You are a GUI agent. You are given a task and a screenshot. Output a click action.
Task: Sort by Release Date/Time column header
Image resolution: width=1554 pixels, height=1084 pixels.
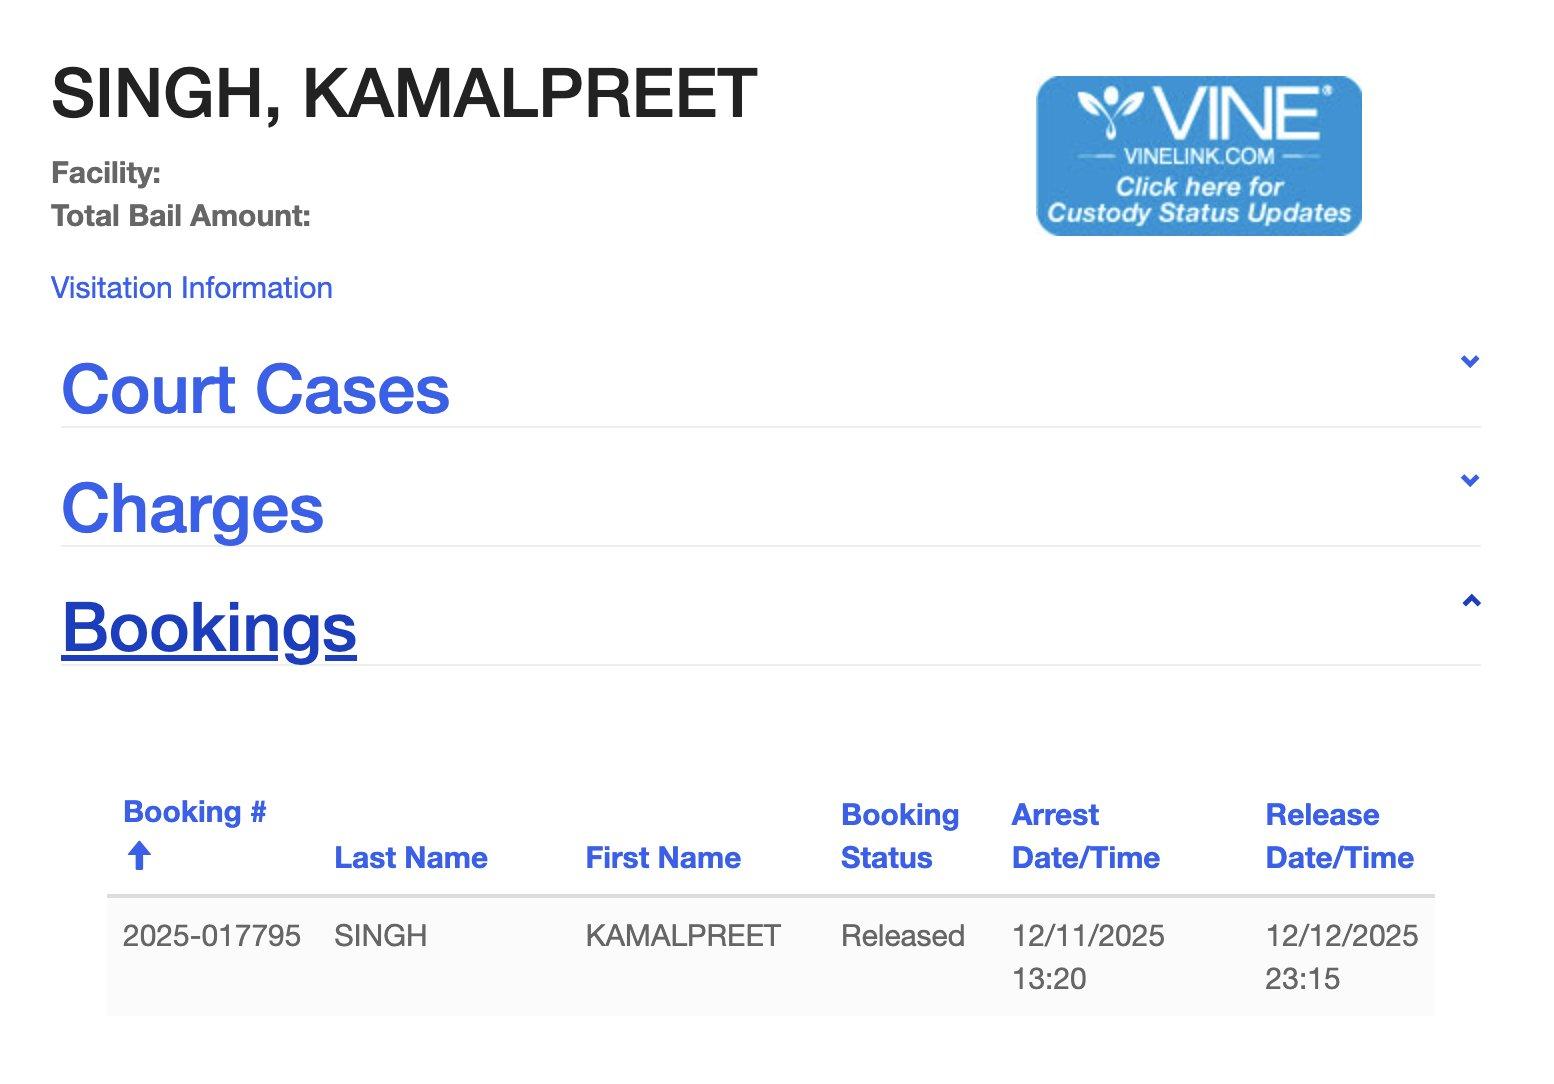1339,836
